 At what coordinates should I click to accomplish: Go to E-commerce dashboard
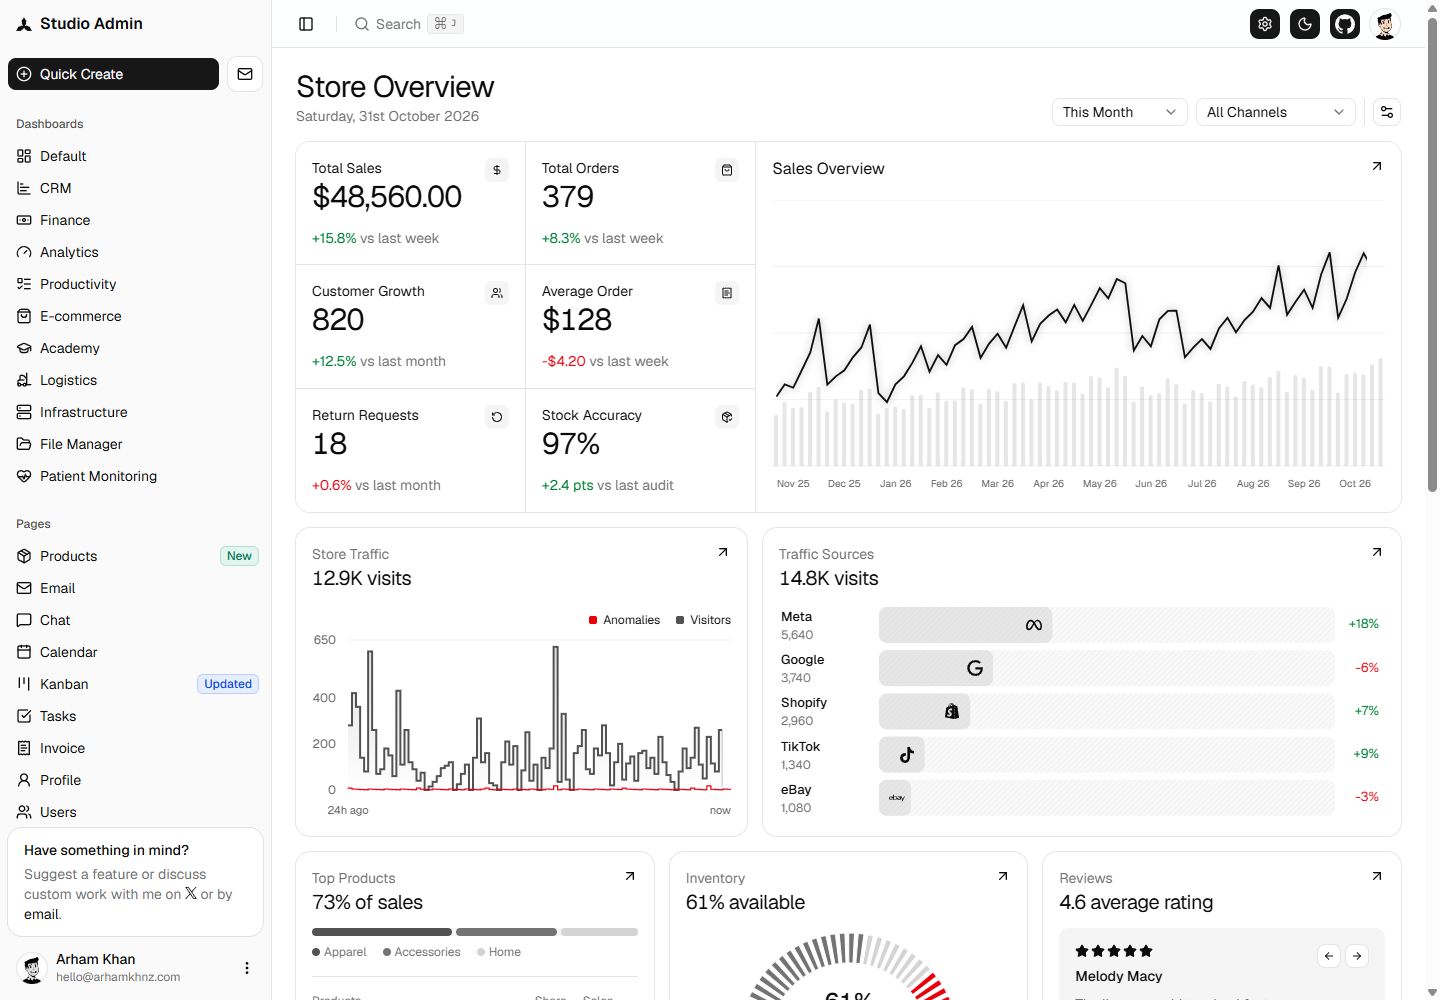click(136, 316)
